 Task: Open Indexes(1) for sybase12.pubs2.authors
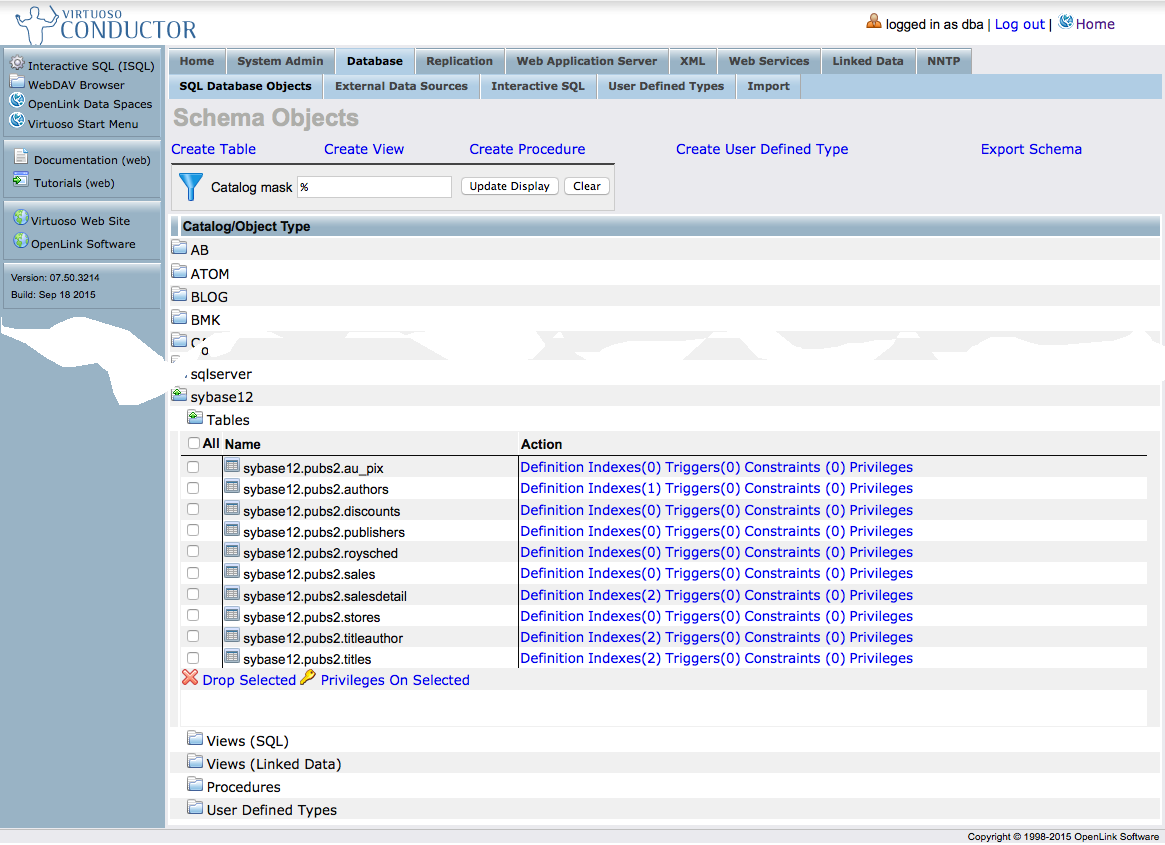[624, 488]
